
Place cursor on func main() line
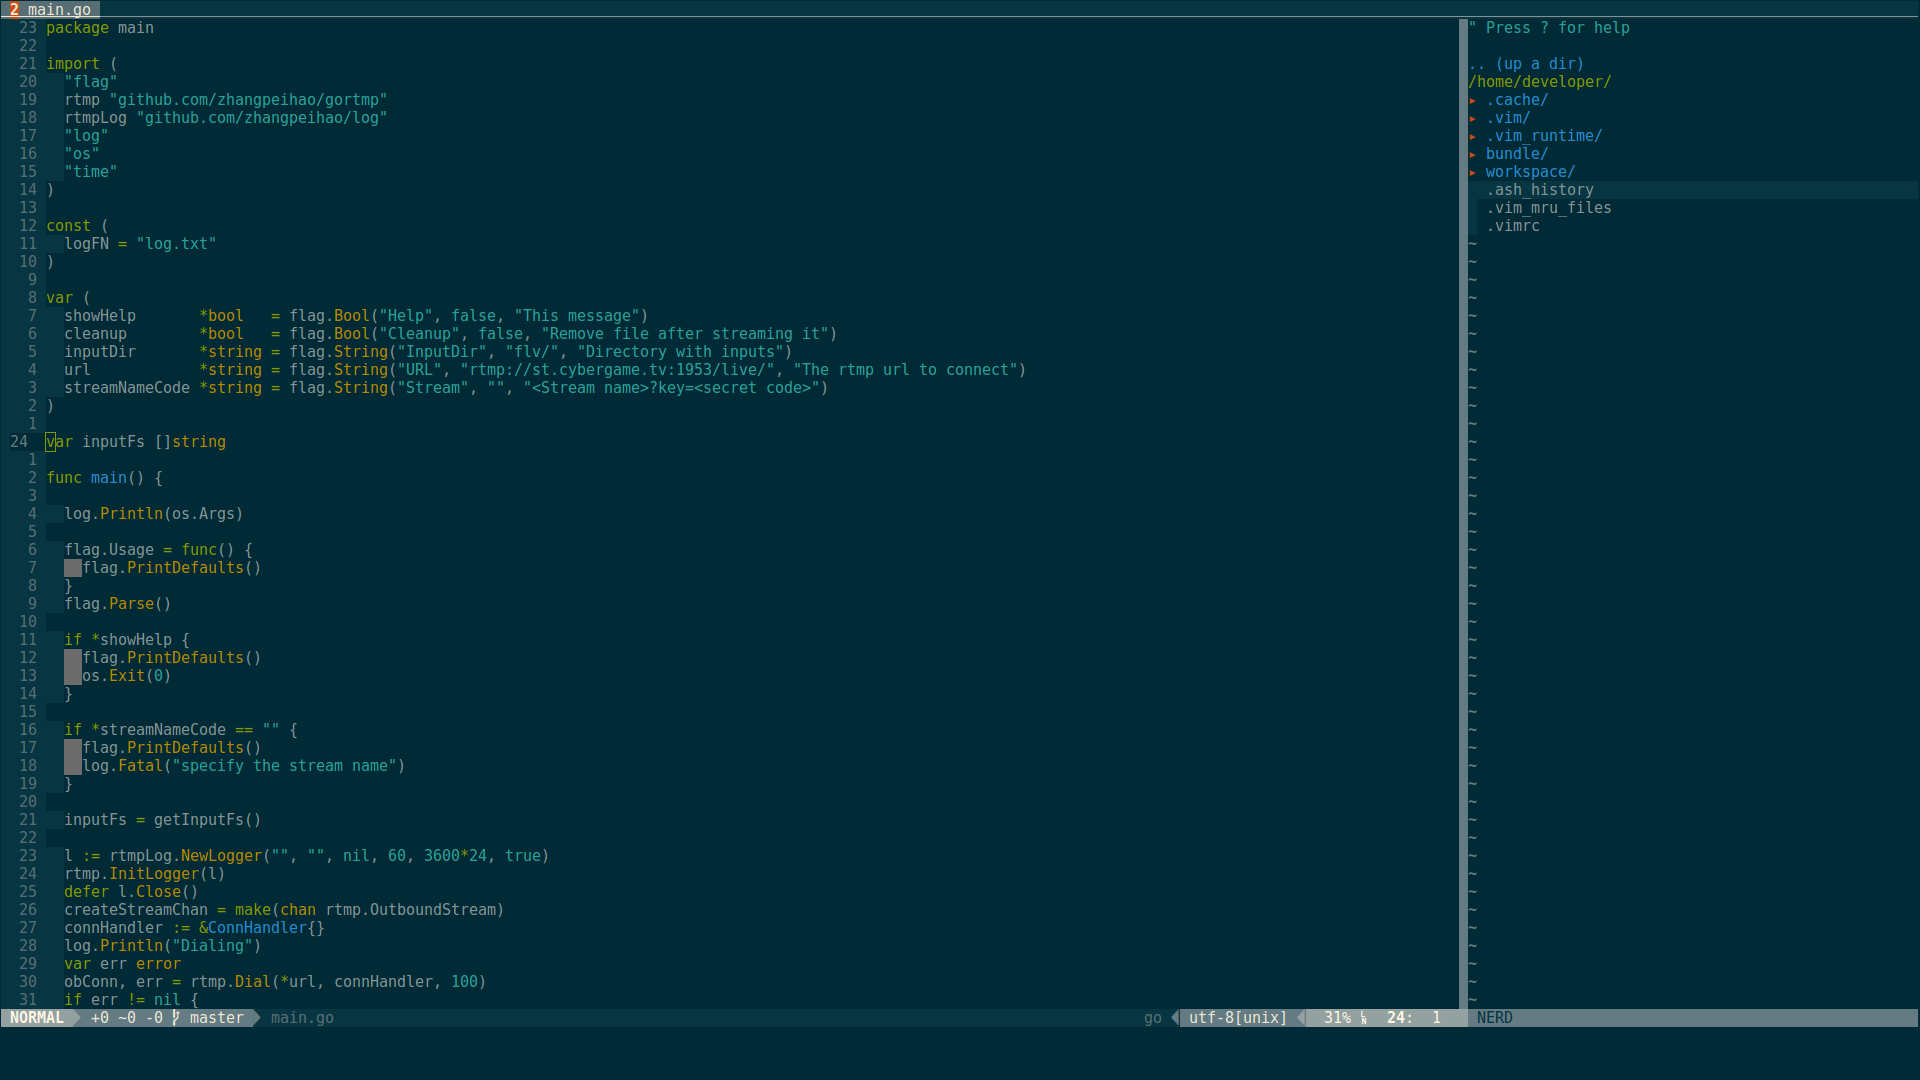click(x=104, y=478)
